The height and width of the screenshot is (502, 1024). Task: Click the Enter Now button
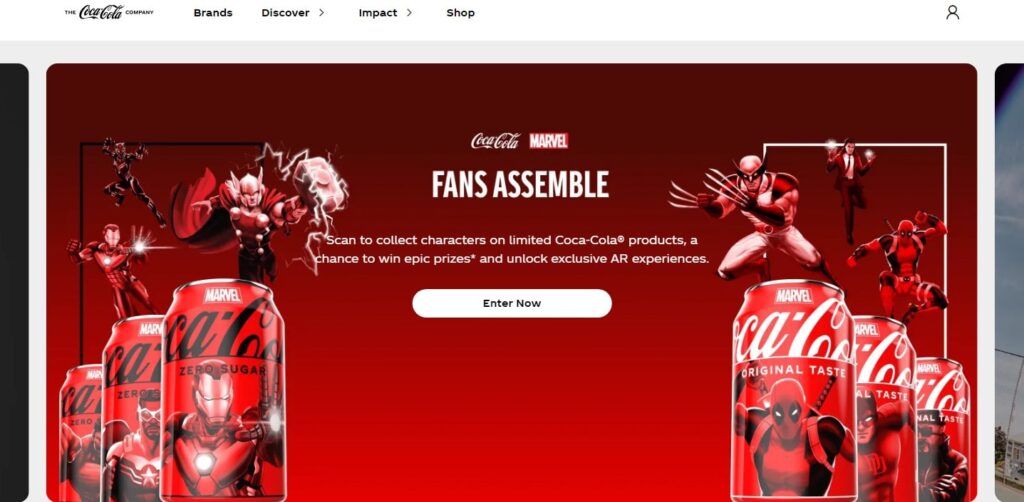512,304
